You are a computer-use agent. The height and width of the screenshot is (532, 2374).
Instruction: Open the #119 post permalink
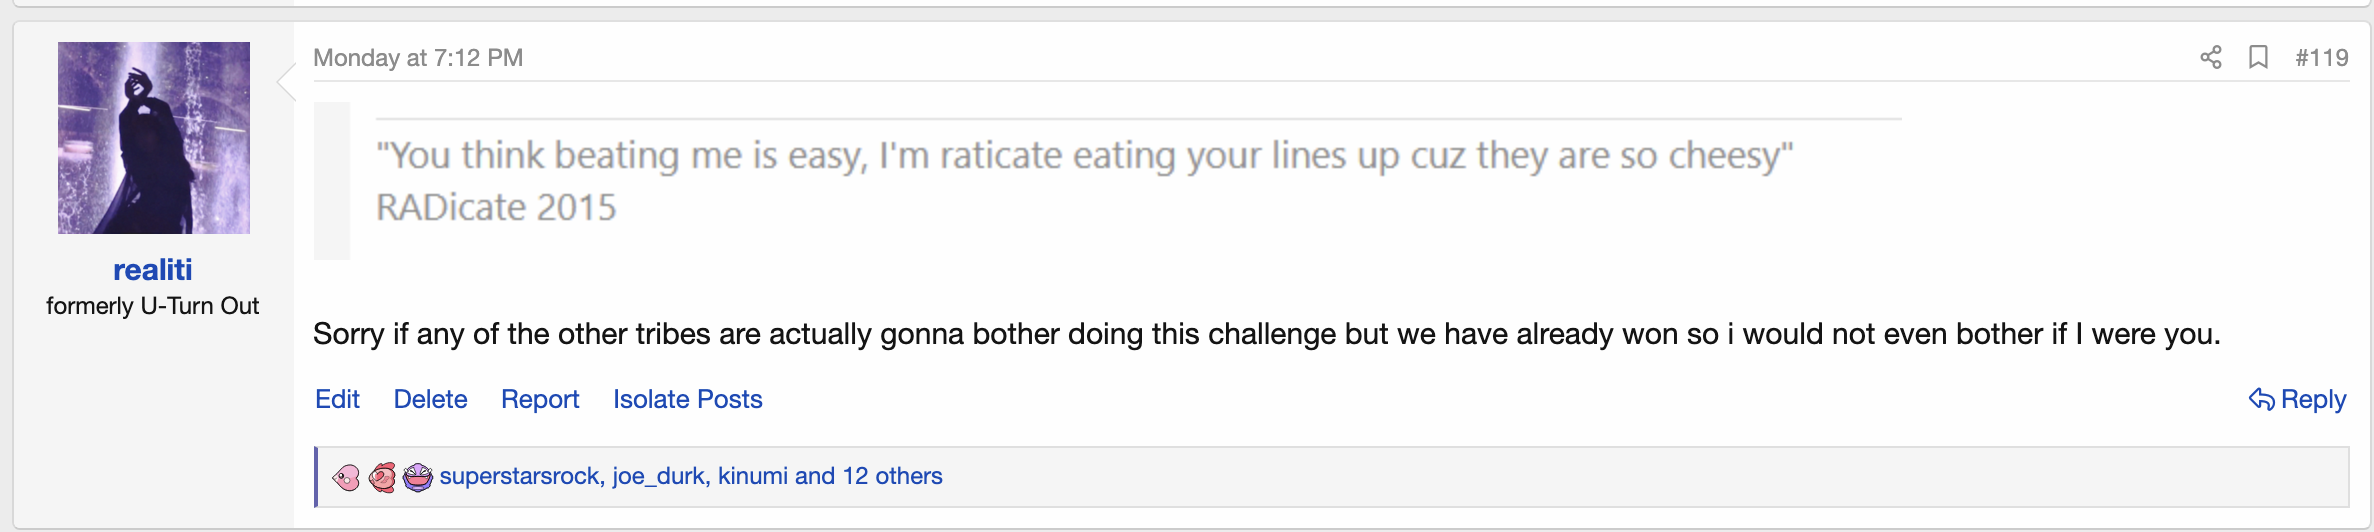tap(2321, 58)
